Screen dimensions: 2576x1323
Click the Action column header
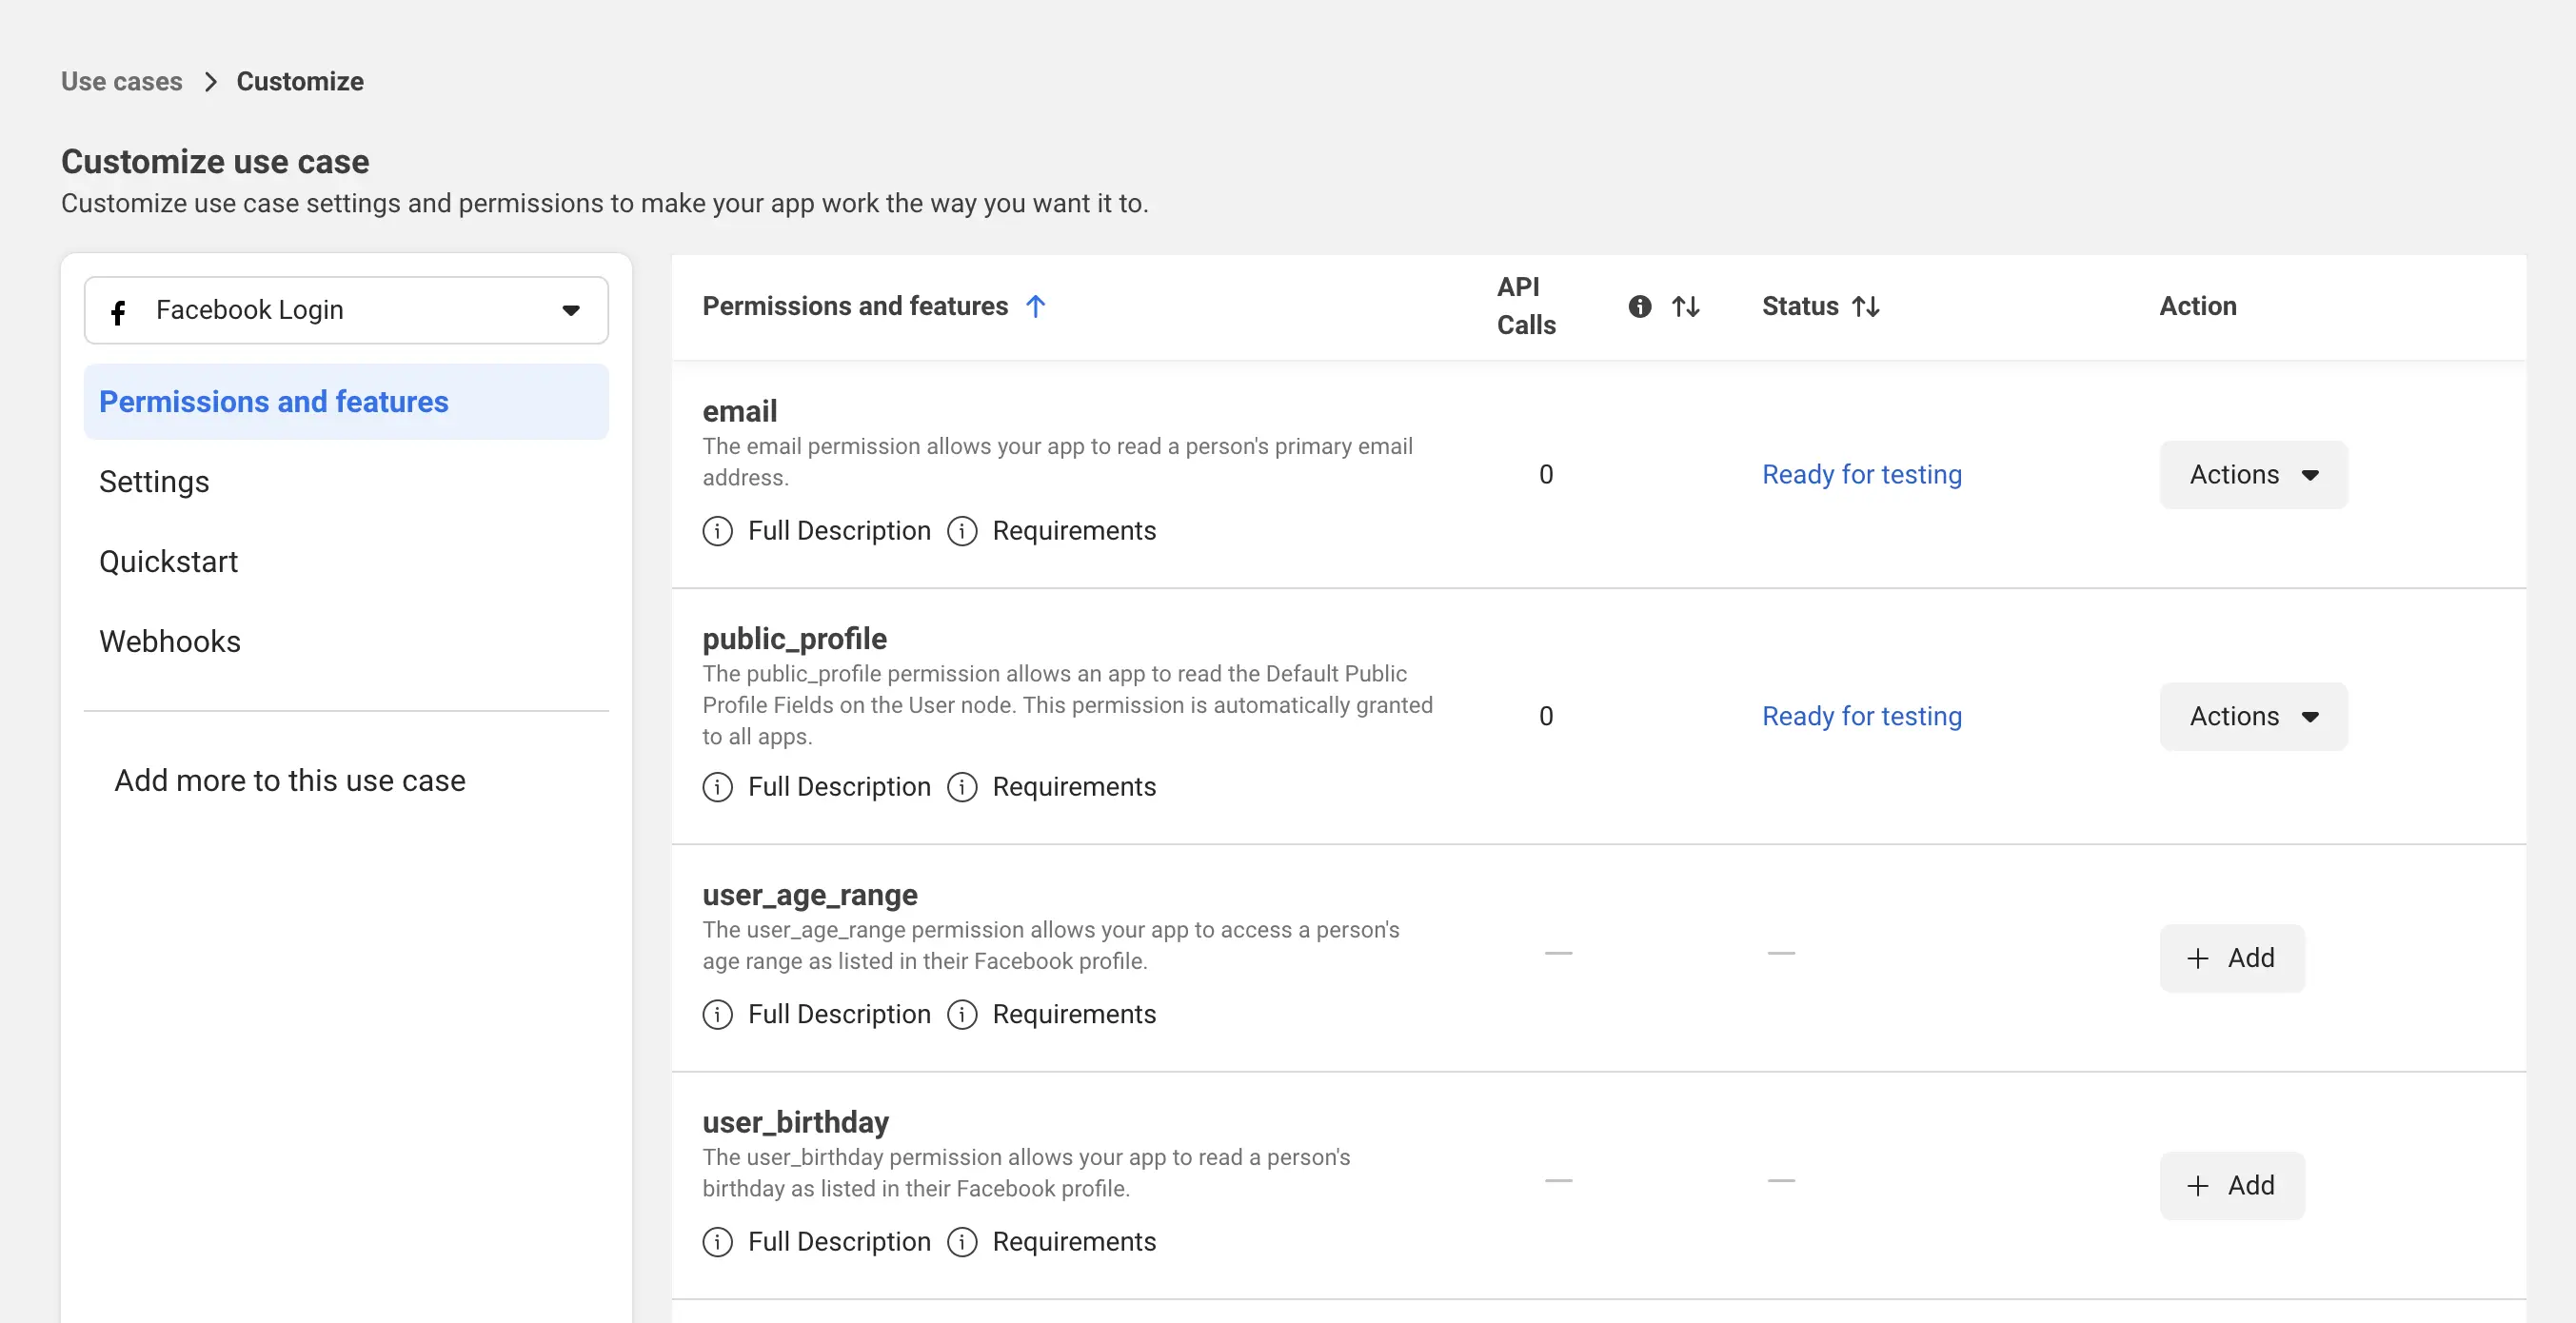click(2198, 306)
